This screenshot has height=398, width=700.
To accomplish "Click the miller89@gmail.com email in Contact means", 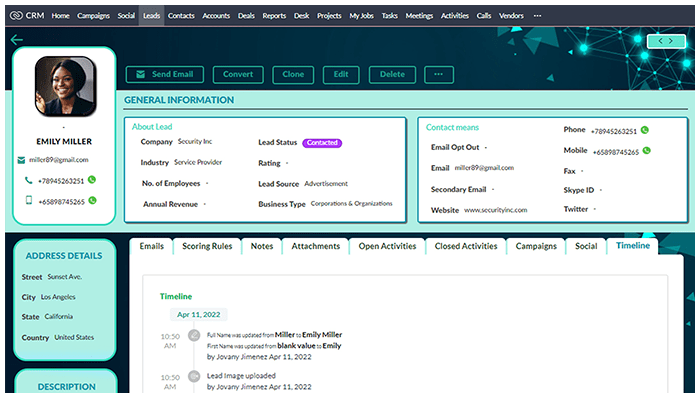I will [484, 168].
